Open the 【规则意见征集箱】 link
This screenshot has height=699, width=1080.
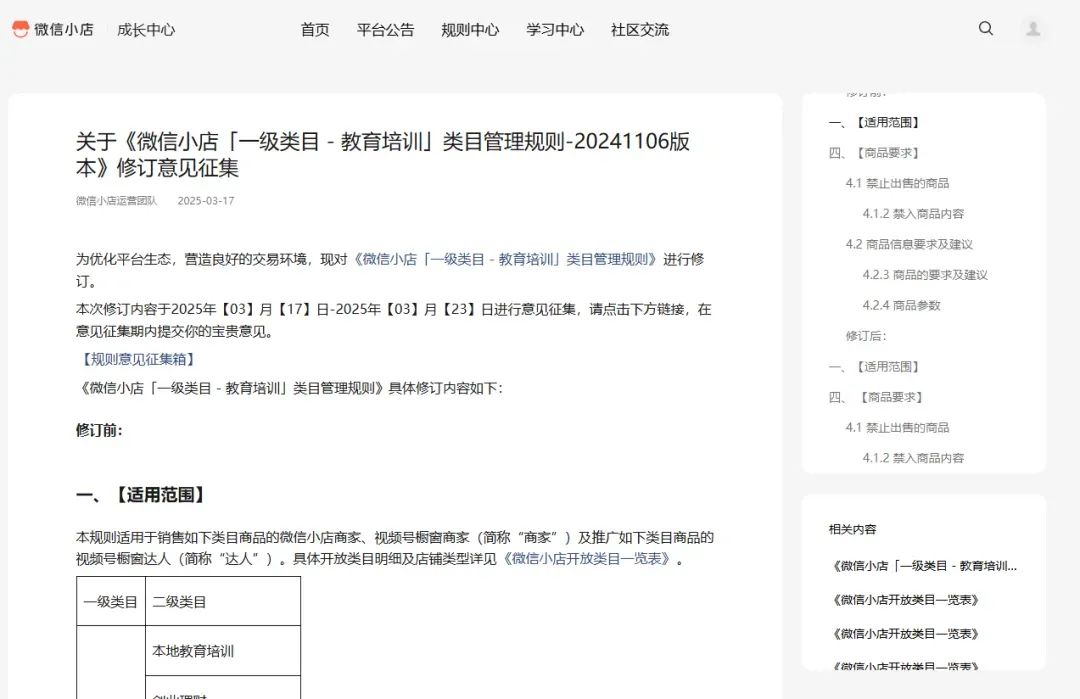click(138, 359)
